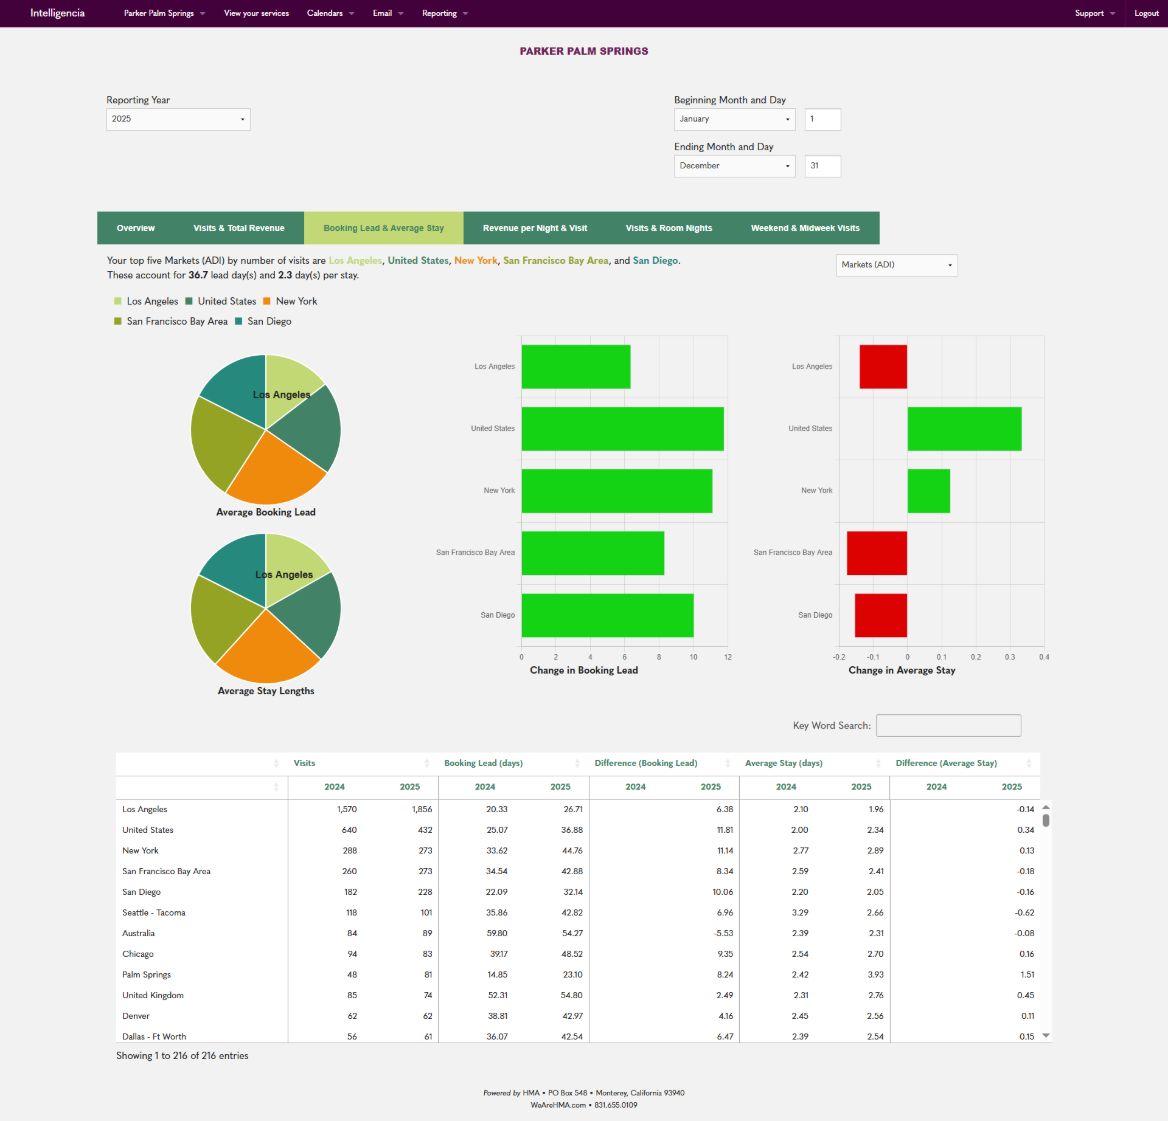Open the Support menu
Image resolution: width=1168 pixels, height=1121 pixels.
click(1094, 13)
